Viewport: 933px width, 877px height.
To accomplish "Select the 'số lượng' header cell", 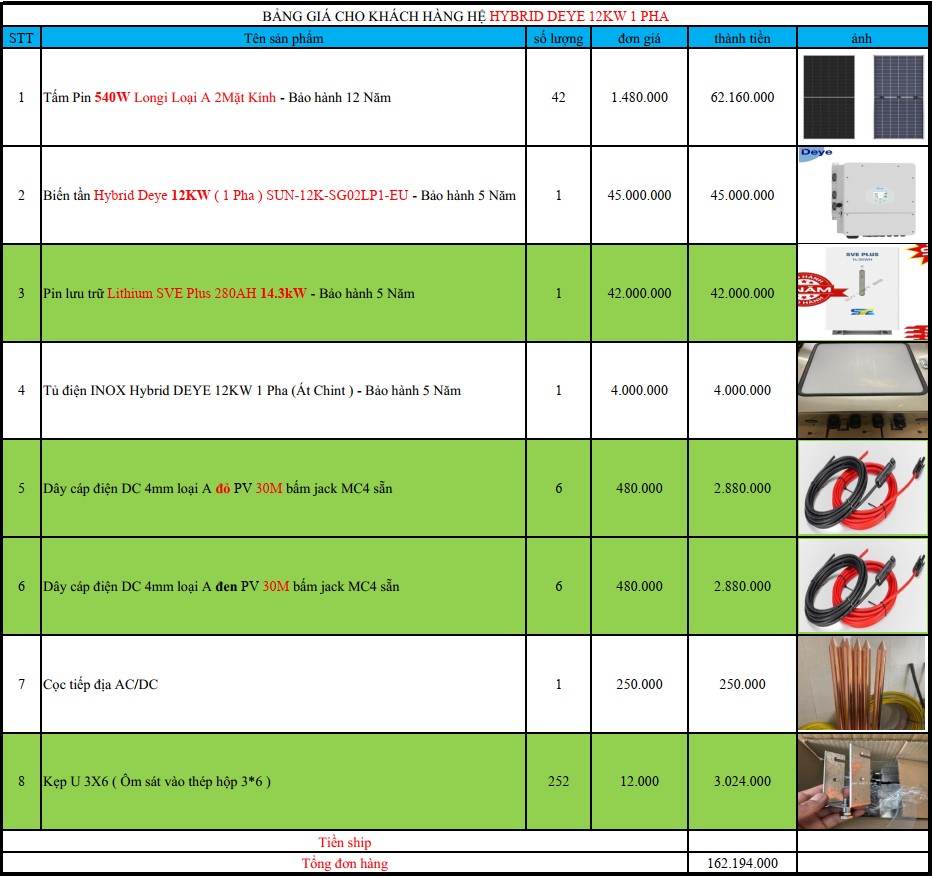I will point(558,38).
